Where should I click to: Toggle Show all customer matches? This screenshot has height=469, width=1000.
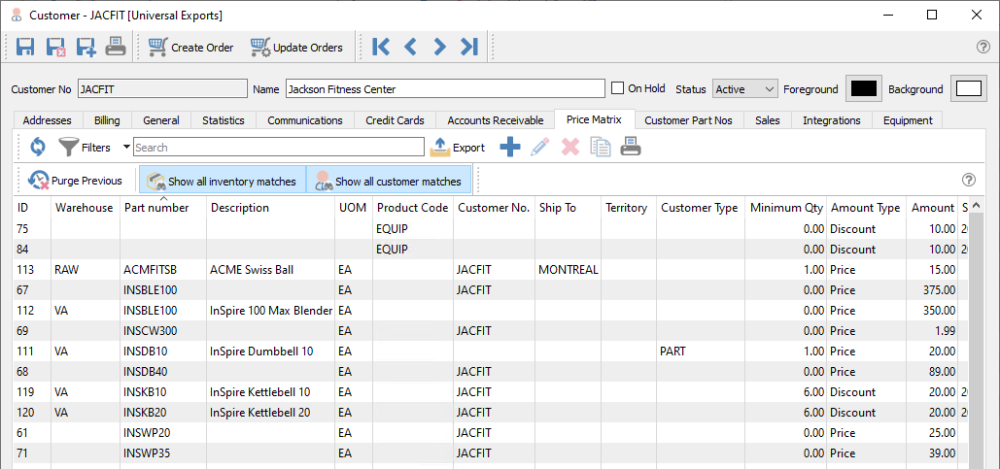coord(390,181)
